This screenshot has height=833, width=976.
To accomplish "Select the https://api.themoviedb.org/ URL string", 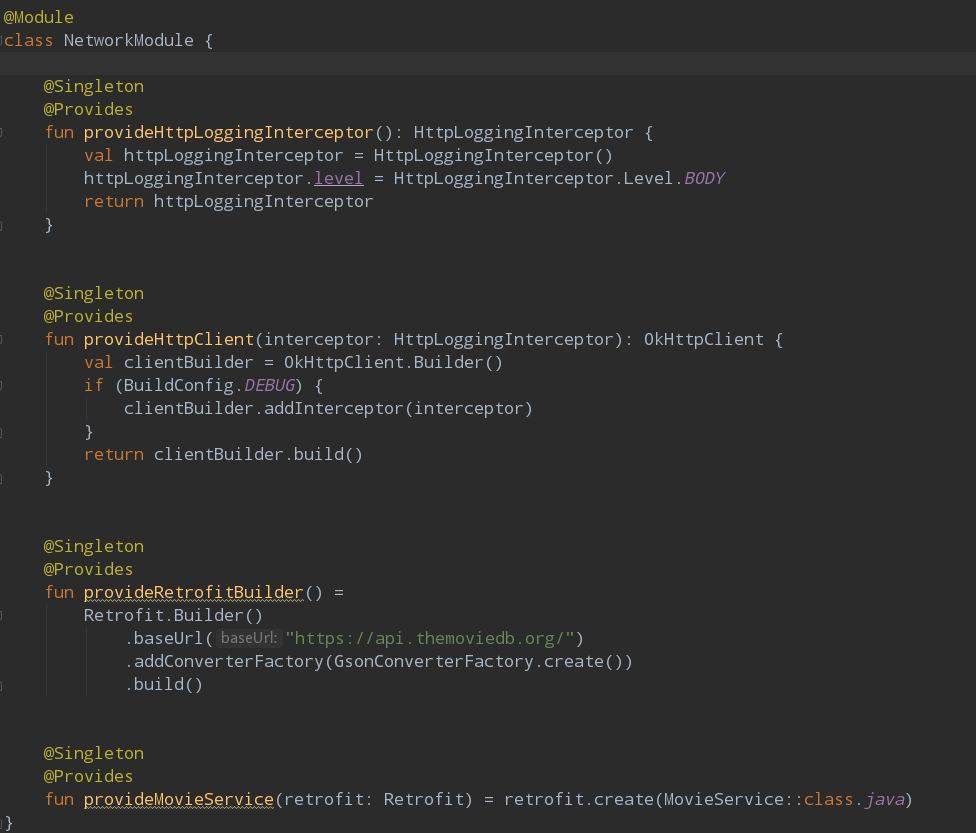I will pyautogui.click(x=430, y=639).
